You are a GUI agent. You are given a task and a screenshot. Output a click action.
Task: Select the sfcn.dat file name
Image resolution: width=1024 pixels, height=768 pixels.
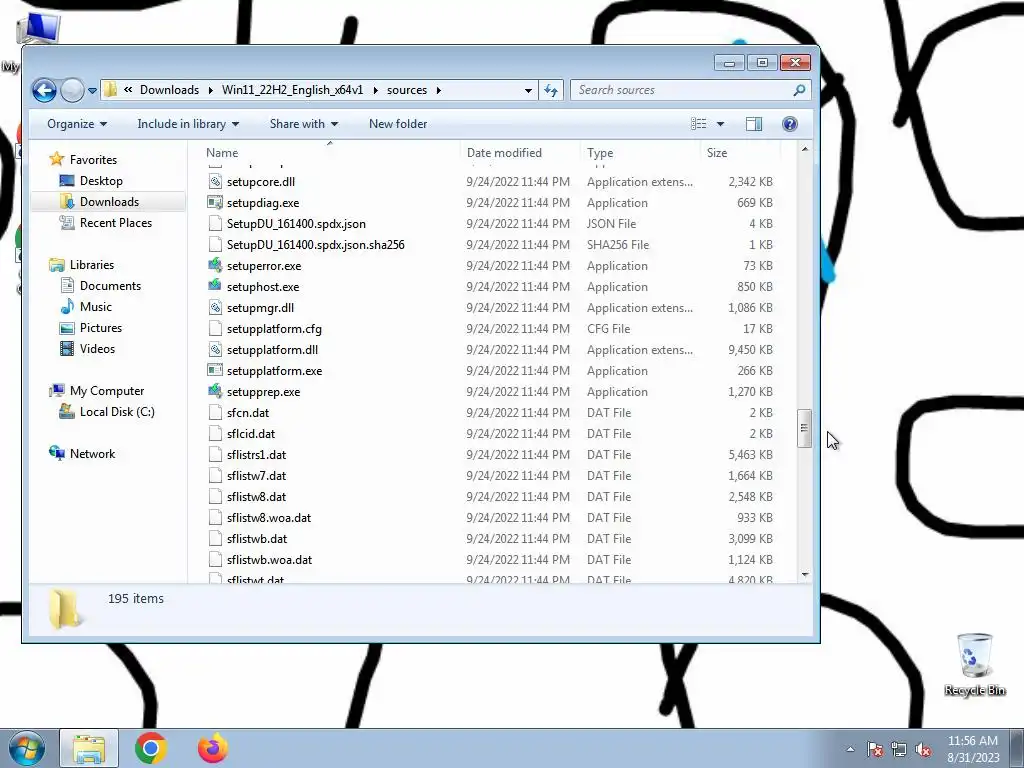click(x=248, y=413)
